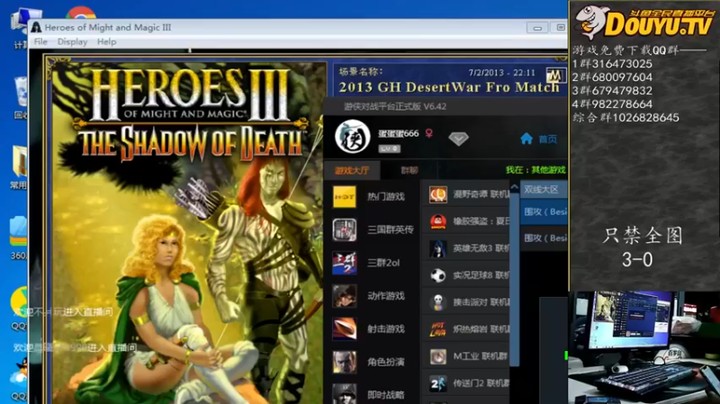This screenshot has width=720, height=404.
Task: Minimize the Heroes of Might and Magic III window
Action: pos(537,28)
